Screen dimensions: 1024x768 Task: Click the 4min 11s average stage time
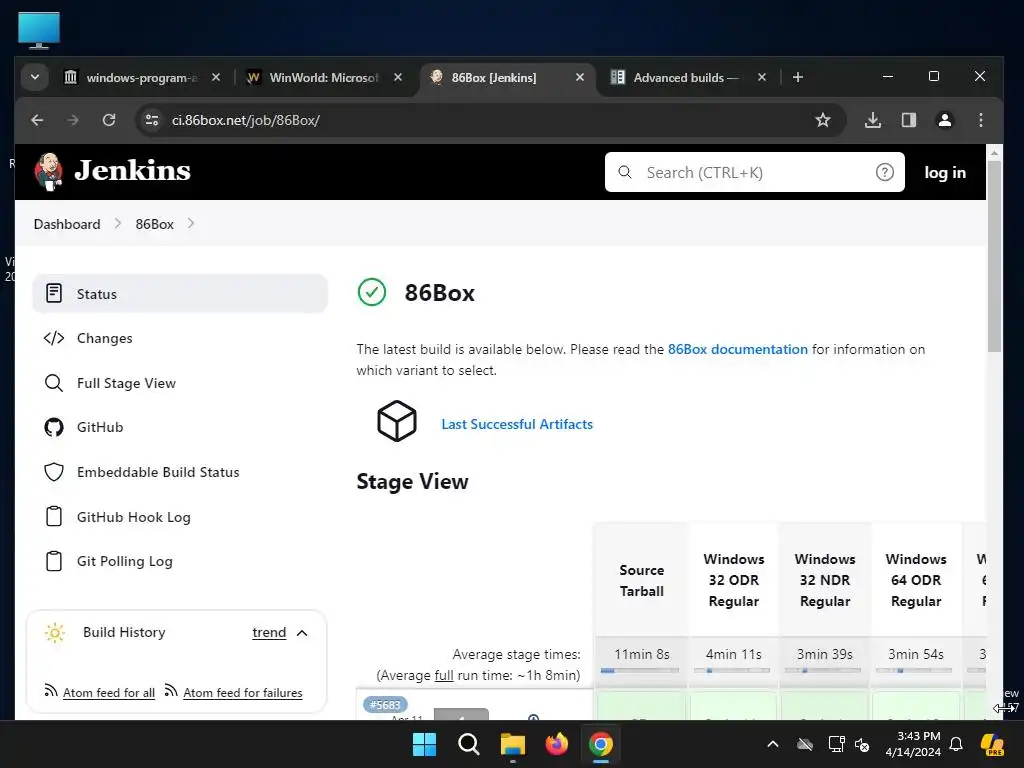click(x=733, y=654)
